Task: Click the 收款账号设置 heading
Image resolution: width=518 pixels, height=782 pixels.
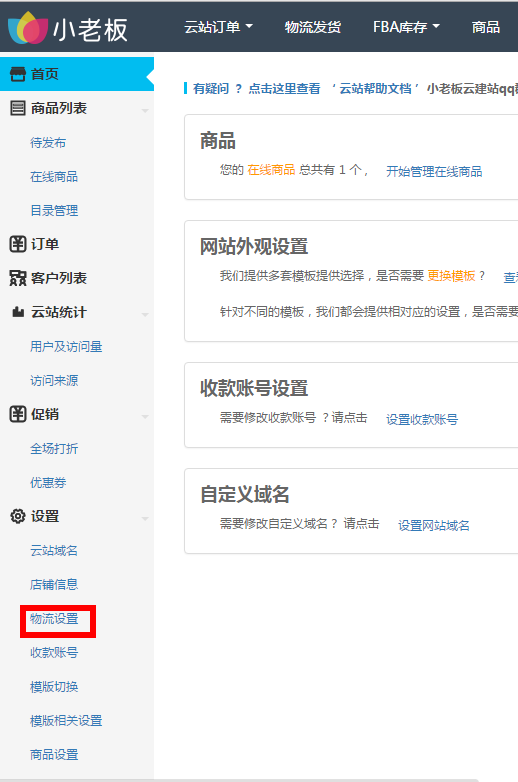Action: tap(254, 388)
